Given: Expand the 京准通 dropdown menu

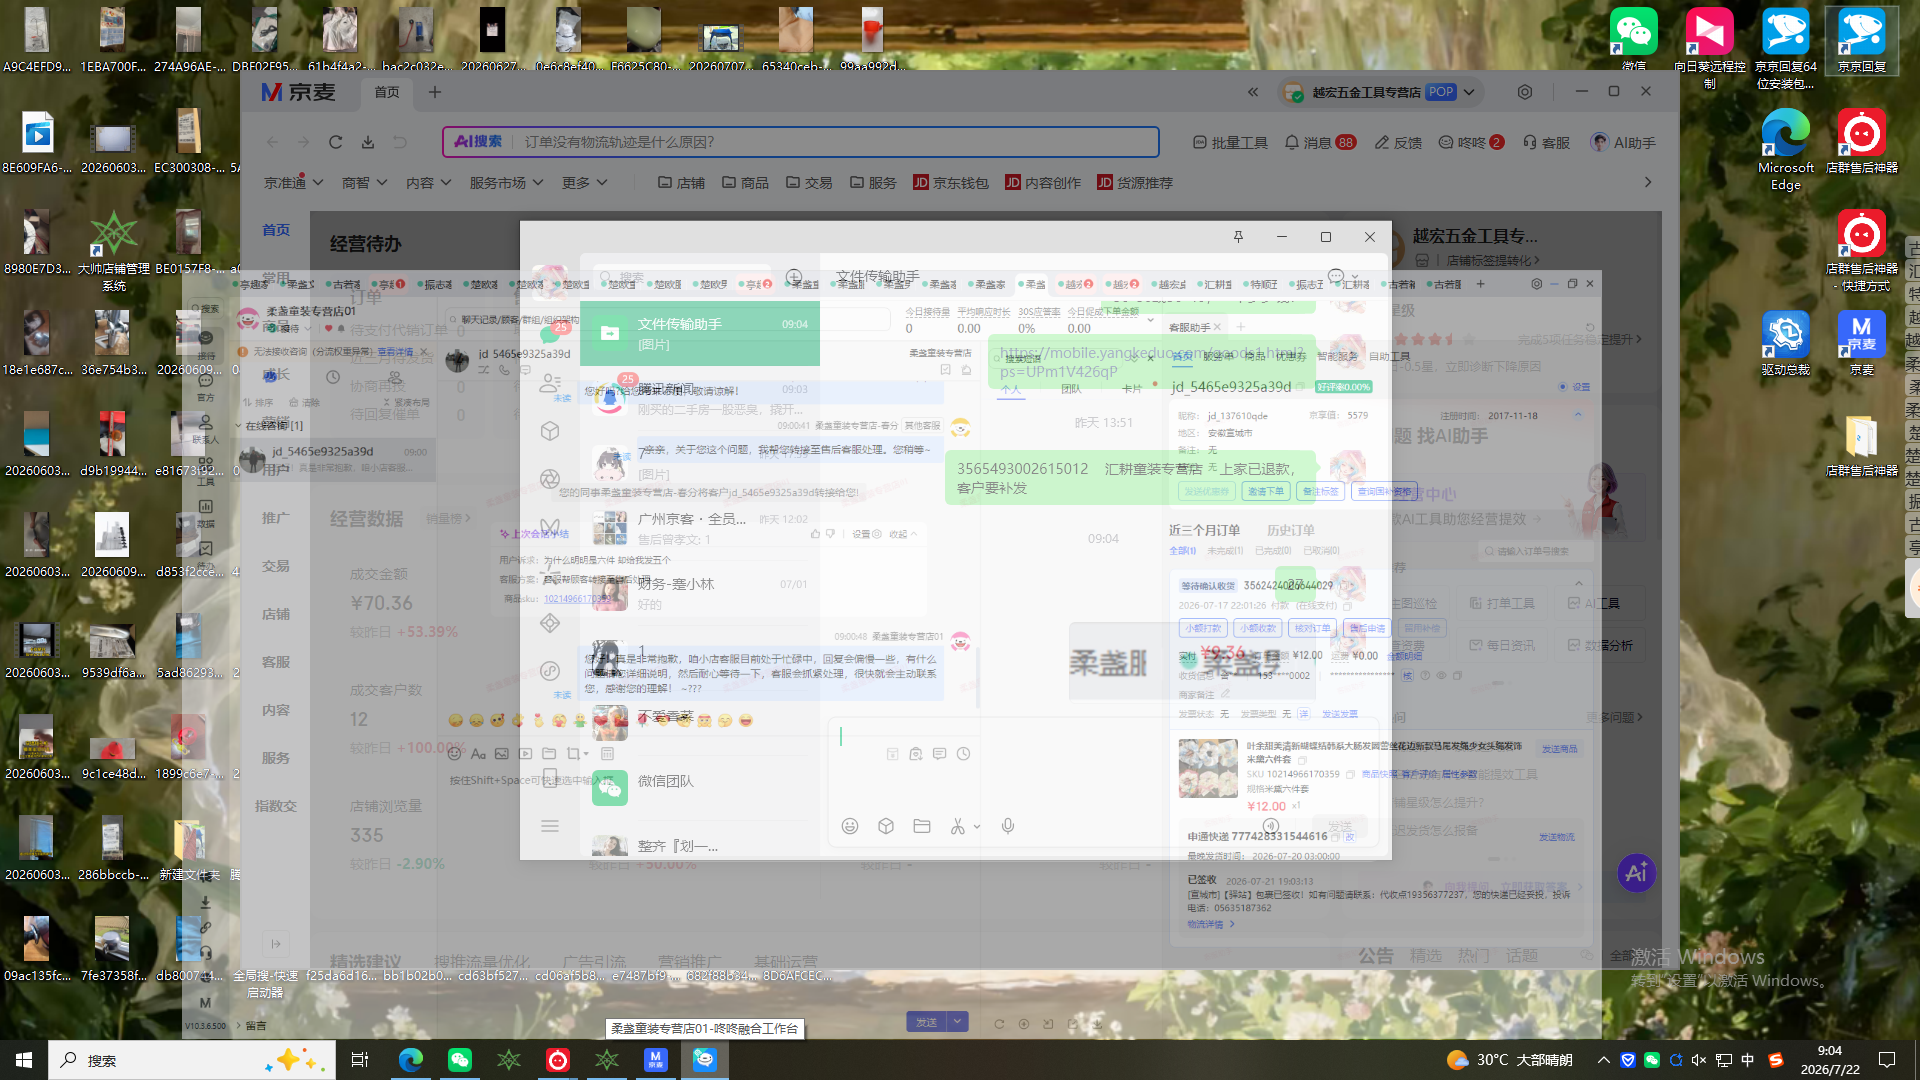Looking at the screenshot, I should tap(294, 183).
